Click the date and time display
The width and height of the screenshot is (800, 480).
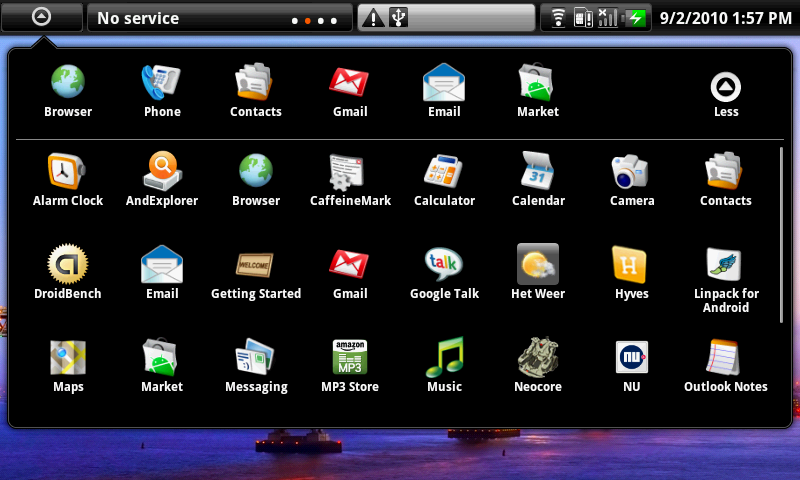click(x=726, y=18)
